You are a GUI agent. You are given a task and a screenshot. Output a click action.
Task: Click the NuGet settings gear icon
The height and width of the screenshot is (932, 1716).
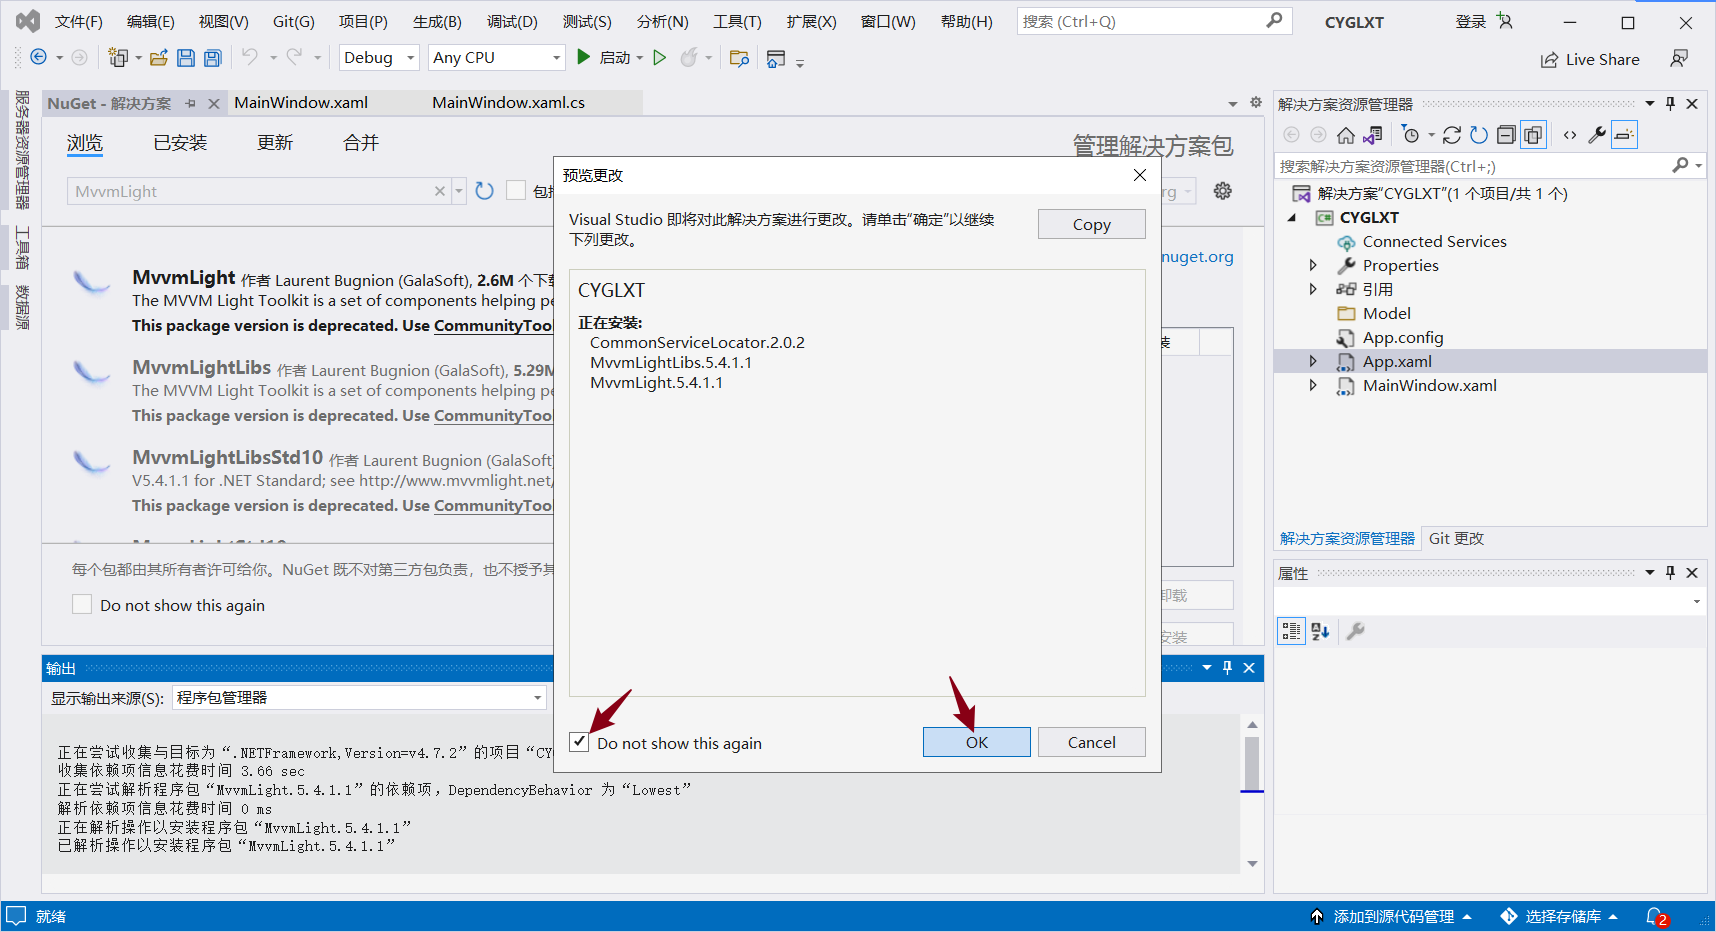point(1223,191)
